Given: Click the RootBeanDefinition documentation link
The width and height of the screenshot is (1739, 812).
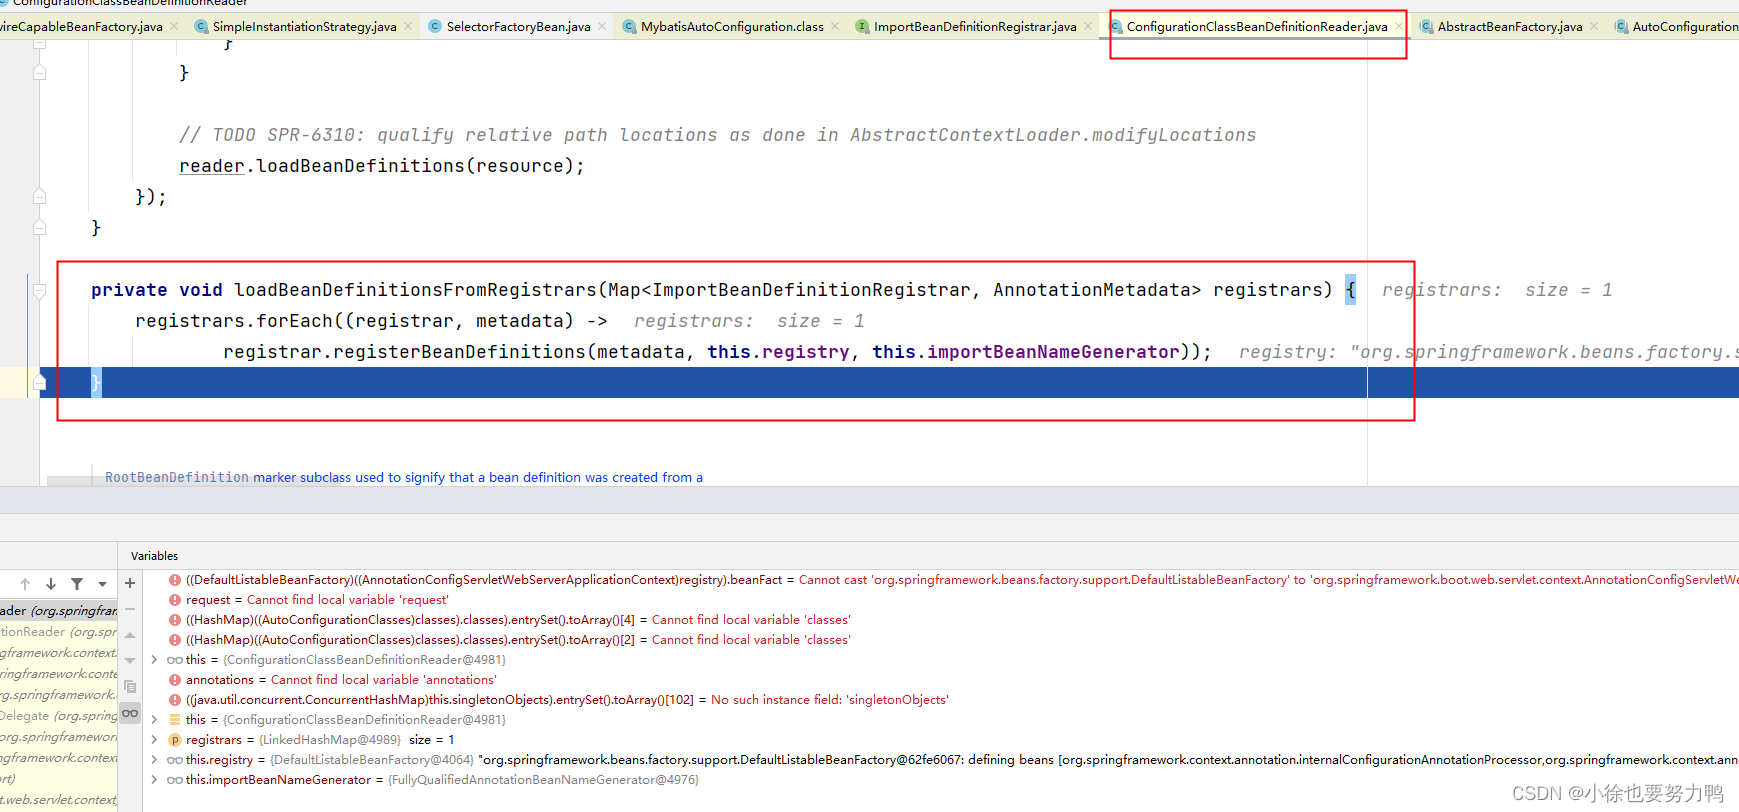Looking at the screenshot, I should click(177, 478).
